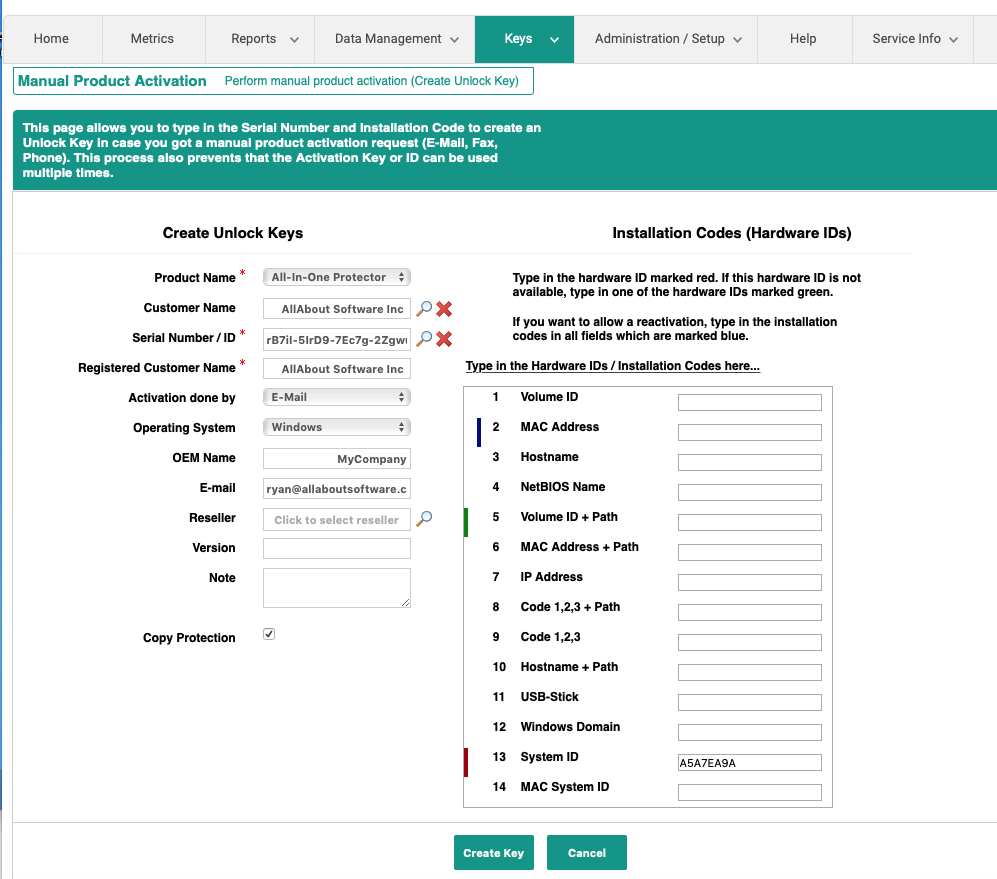
Task: Click the magnifier icon beside Customer Name
Action: click(424, 309)
